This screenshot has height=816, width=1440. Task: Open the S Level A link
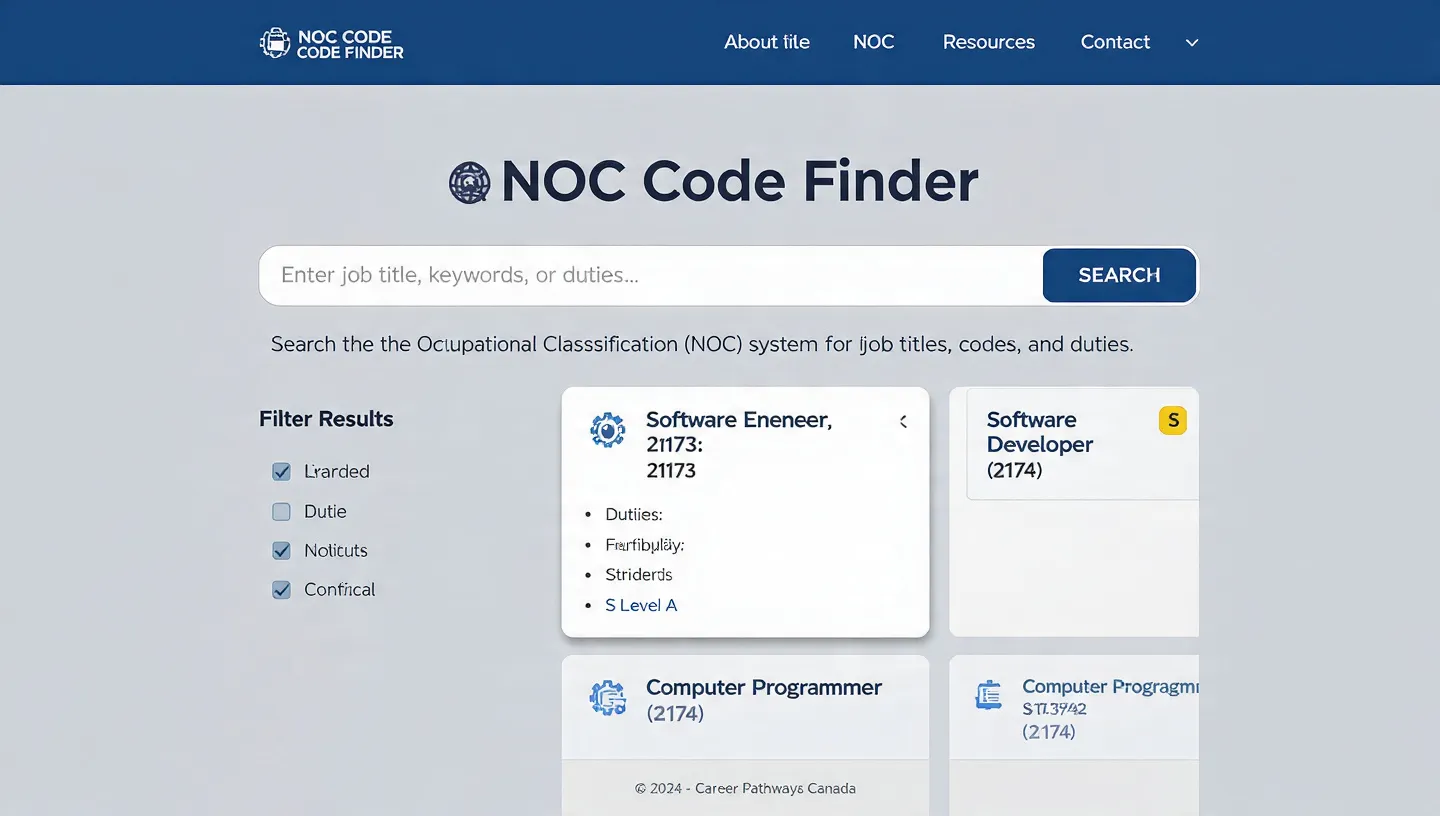click(641, 605)
